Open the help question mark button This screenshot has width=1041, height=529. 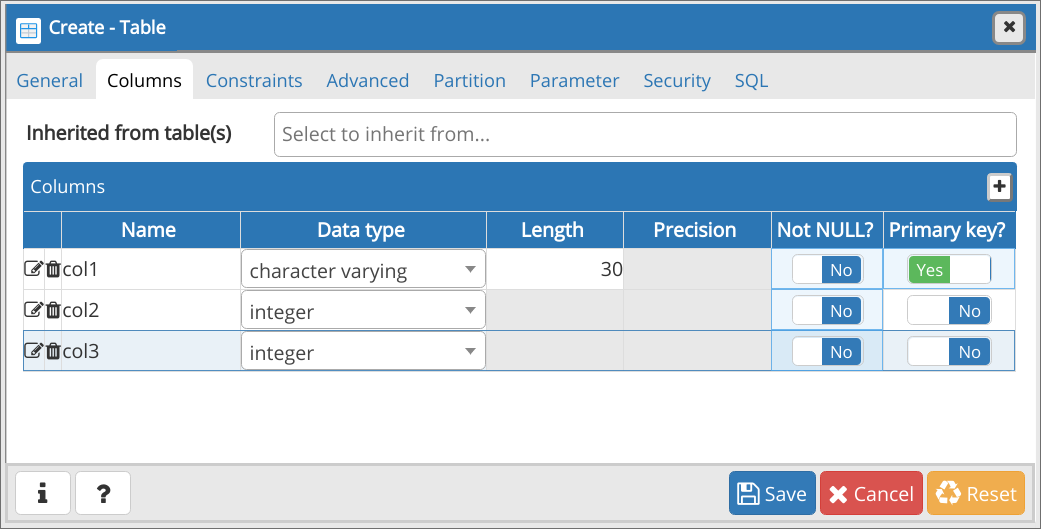[x=103, y=493]
